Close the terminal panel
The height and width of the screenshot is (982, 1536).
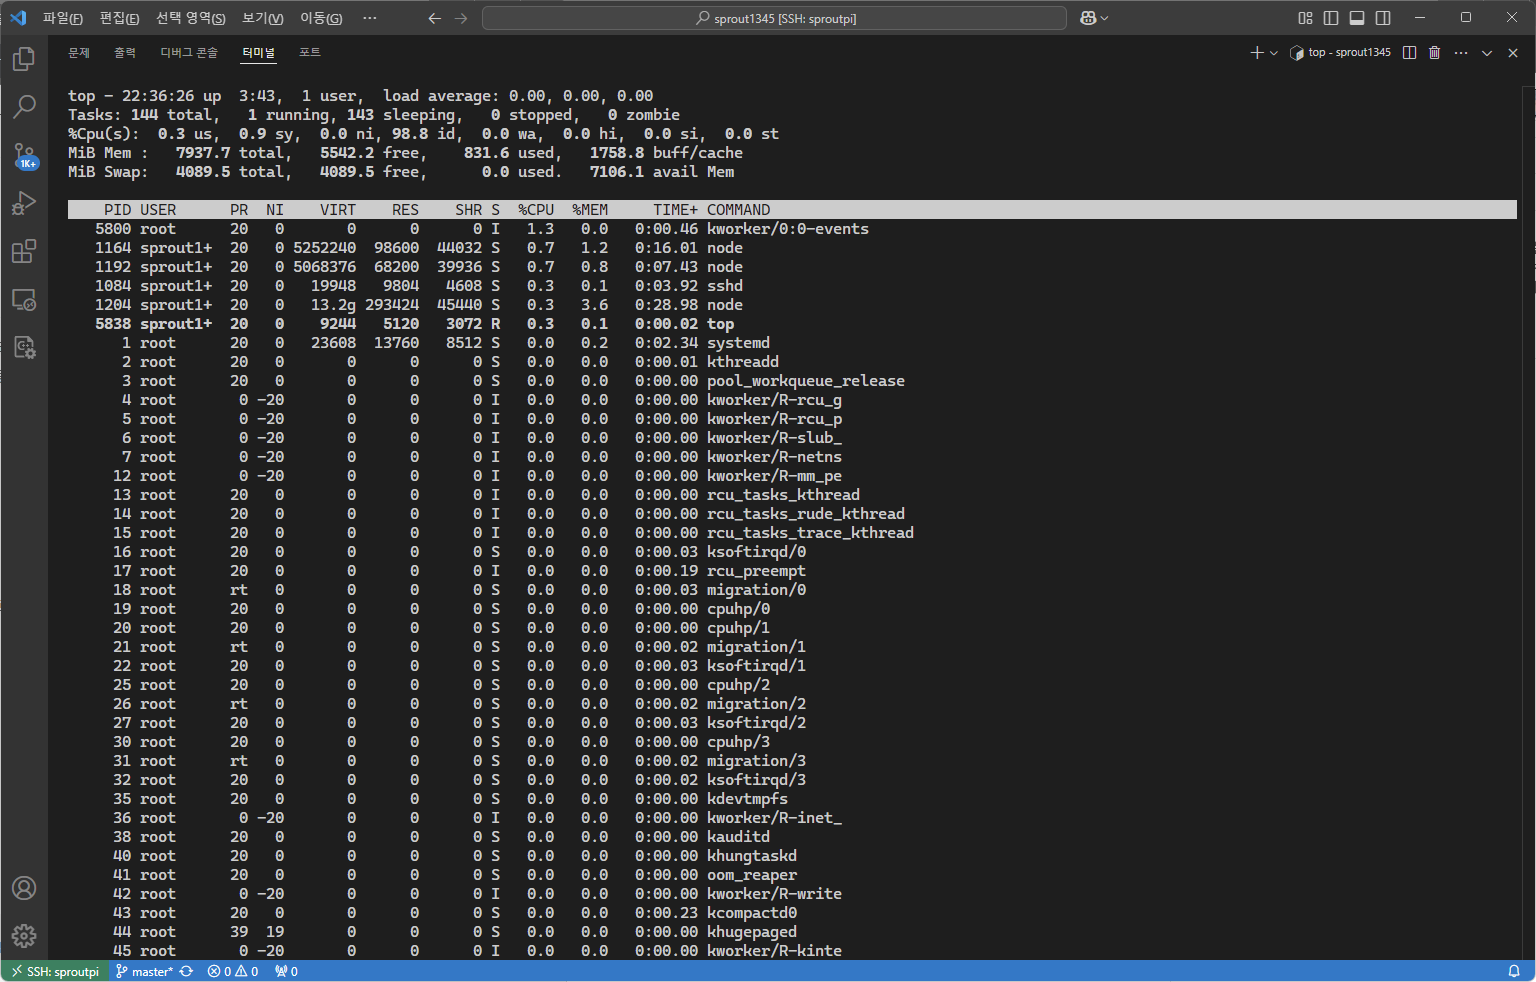[1513, 53]
